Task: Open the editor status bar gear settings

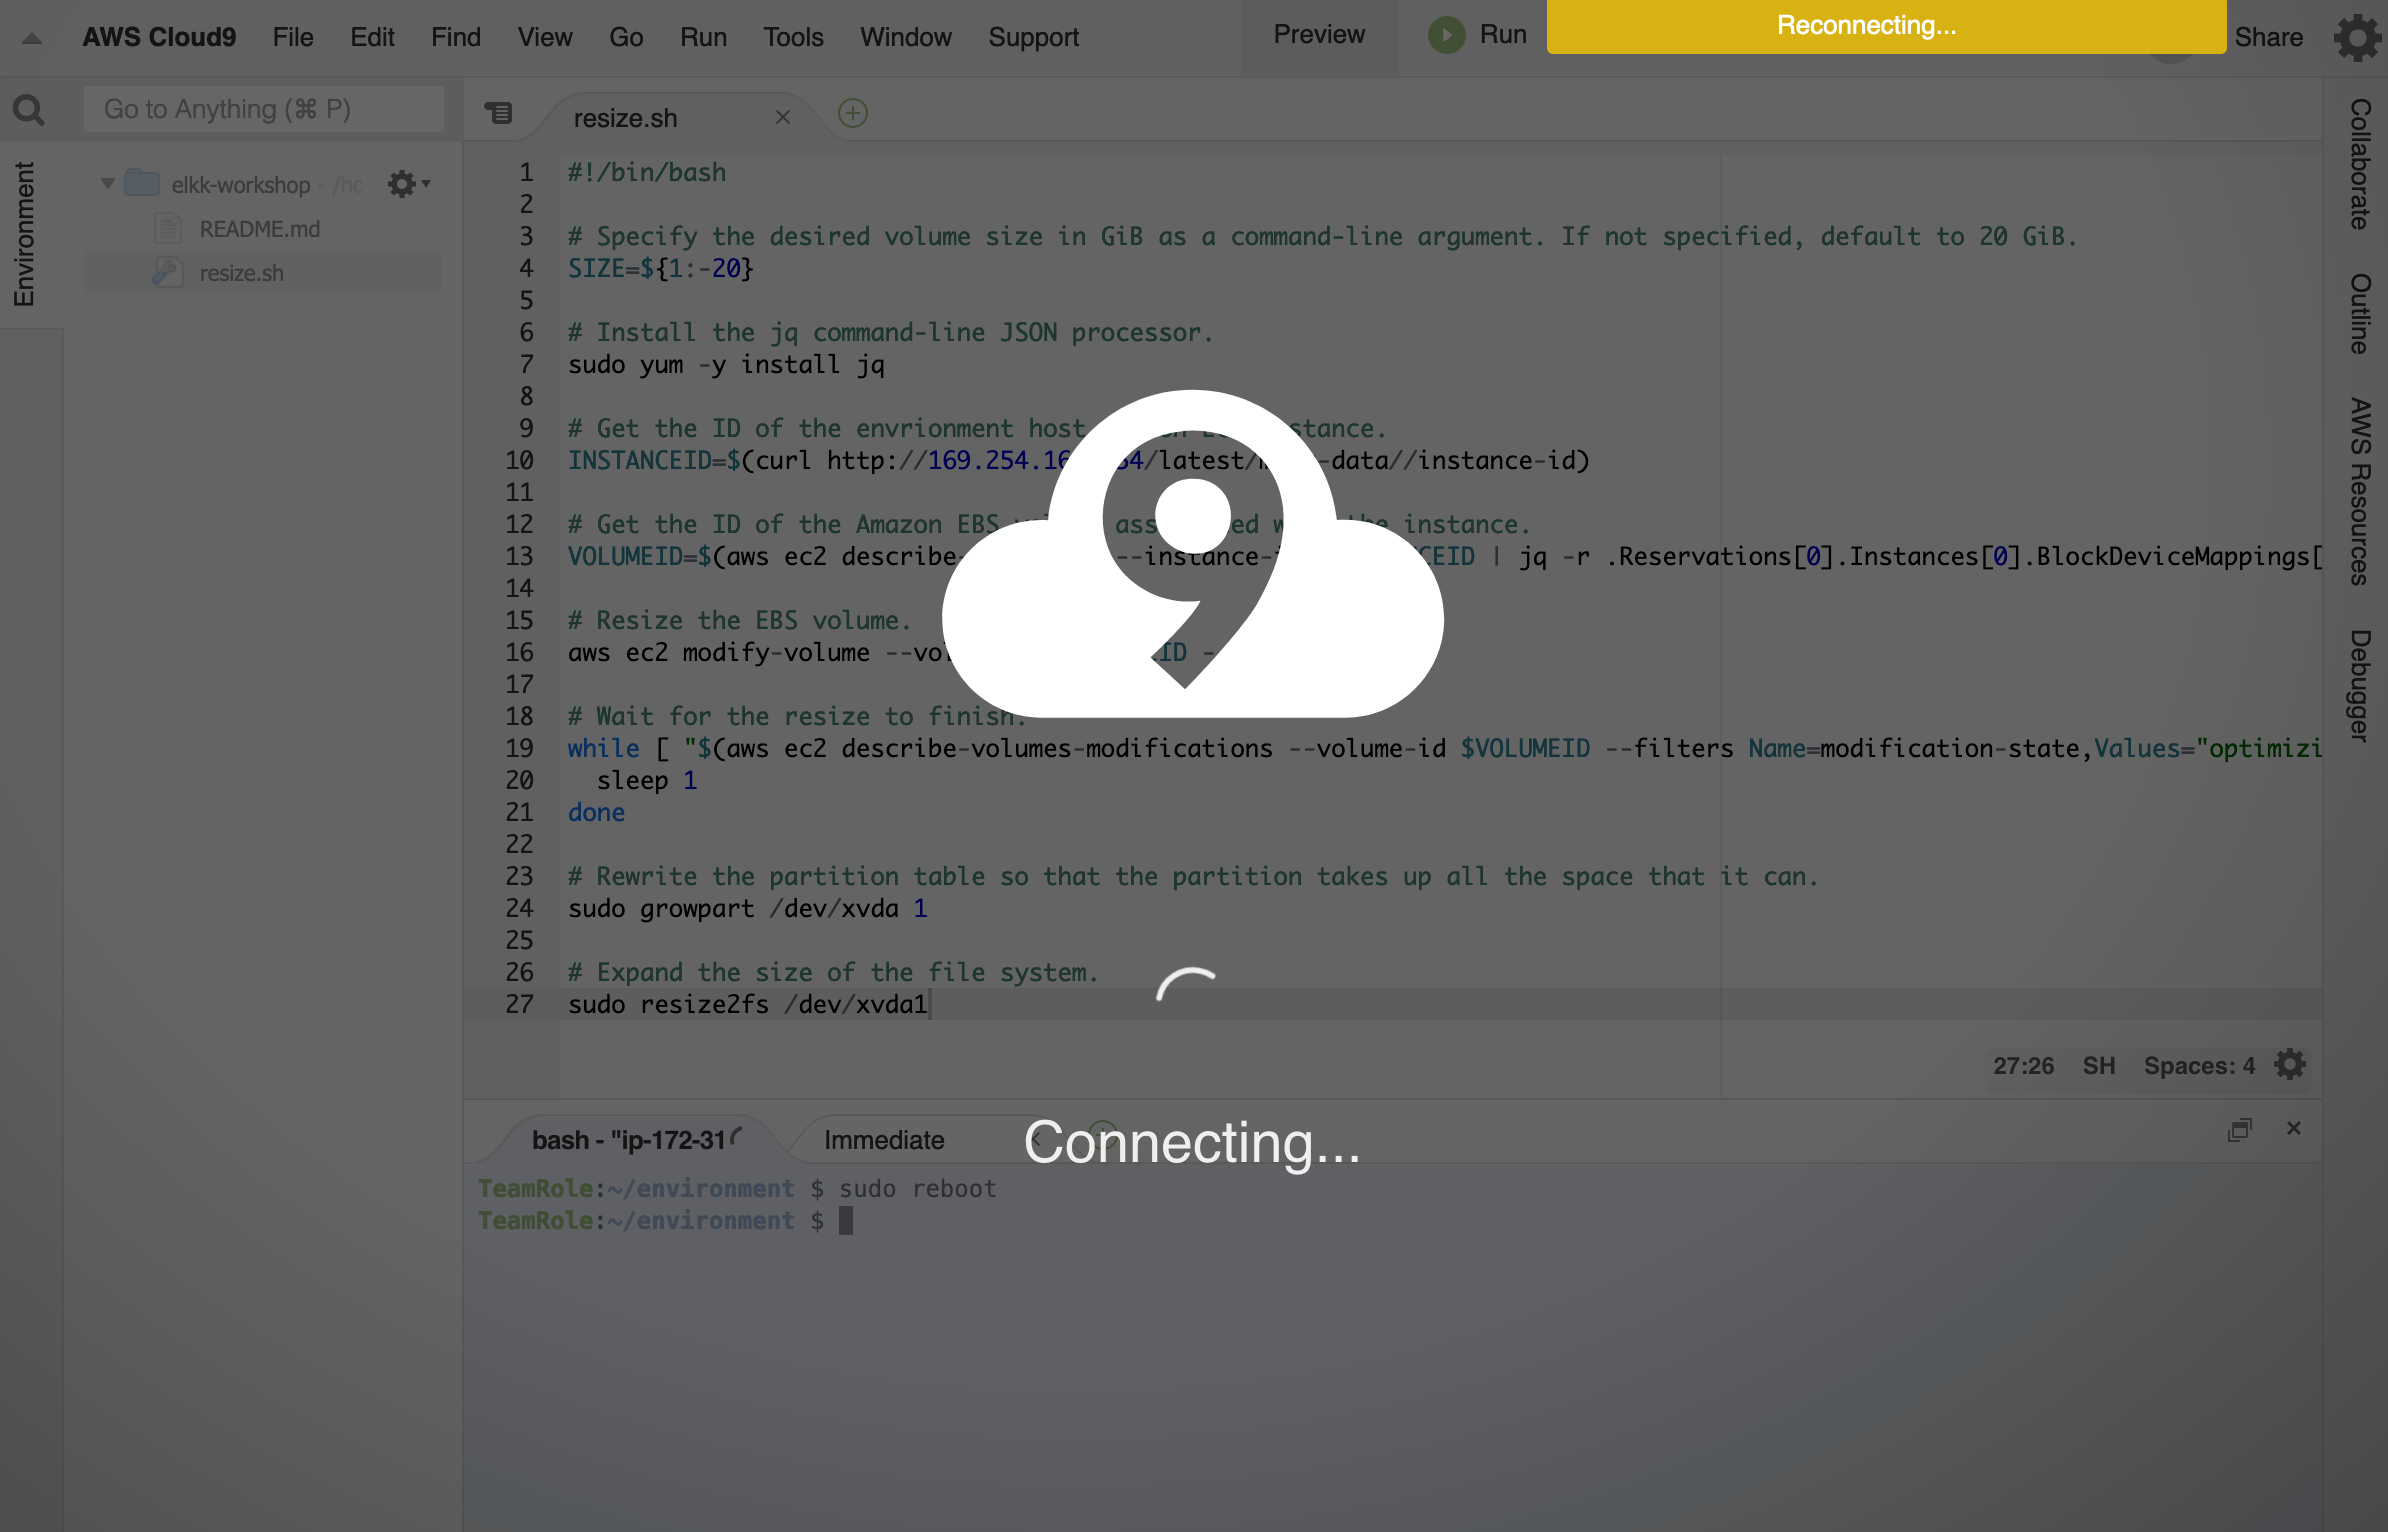Action: [2290, 1064]
